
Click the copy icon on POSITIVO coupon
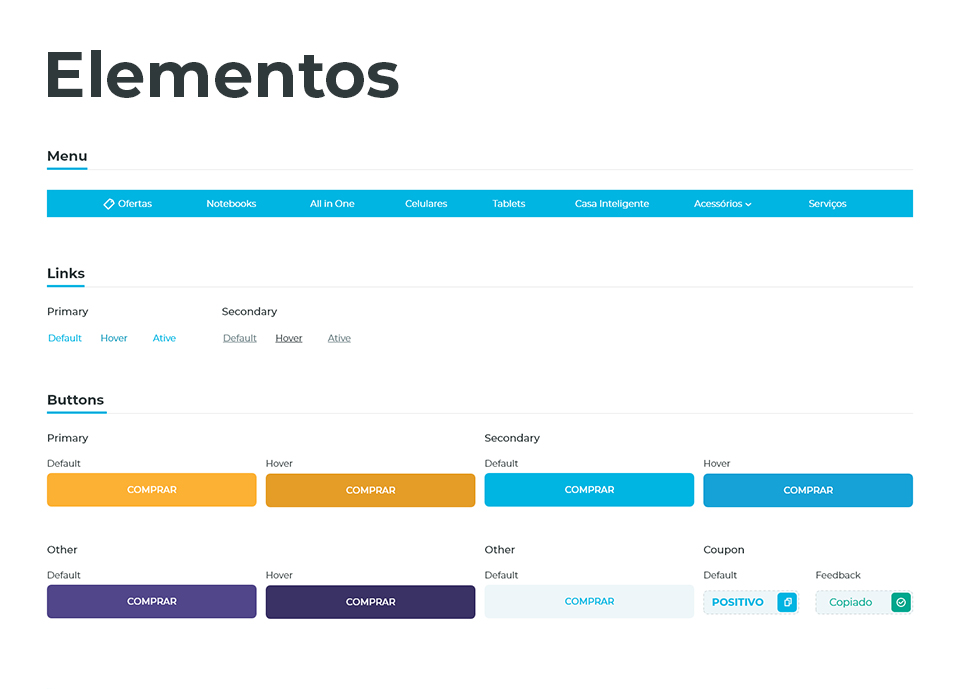(787, 602)
